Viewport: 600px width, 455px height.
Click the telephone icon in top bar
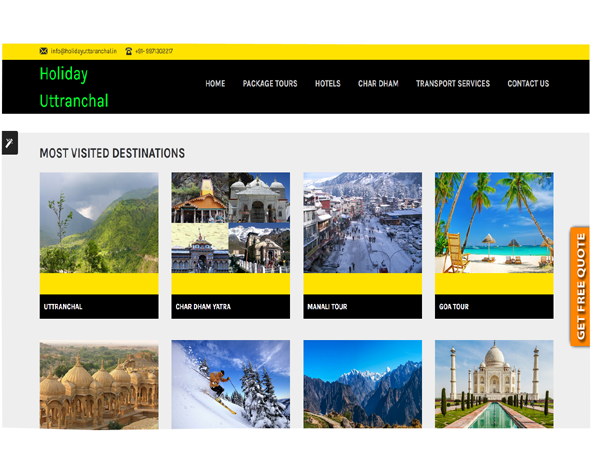(x=129, y=51)
